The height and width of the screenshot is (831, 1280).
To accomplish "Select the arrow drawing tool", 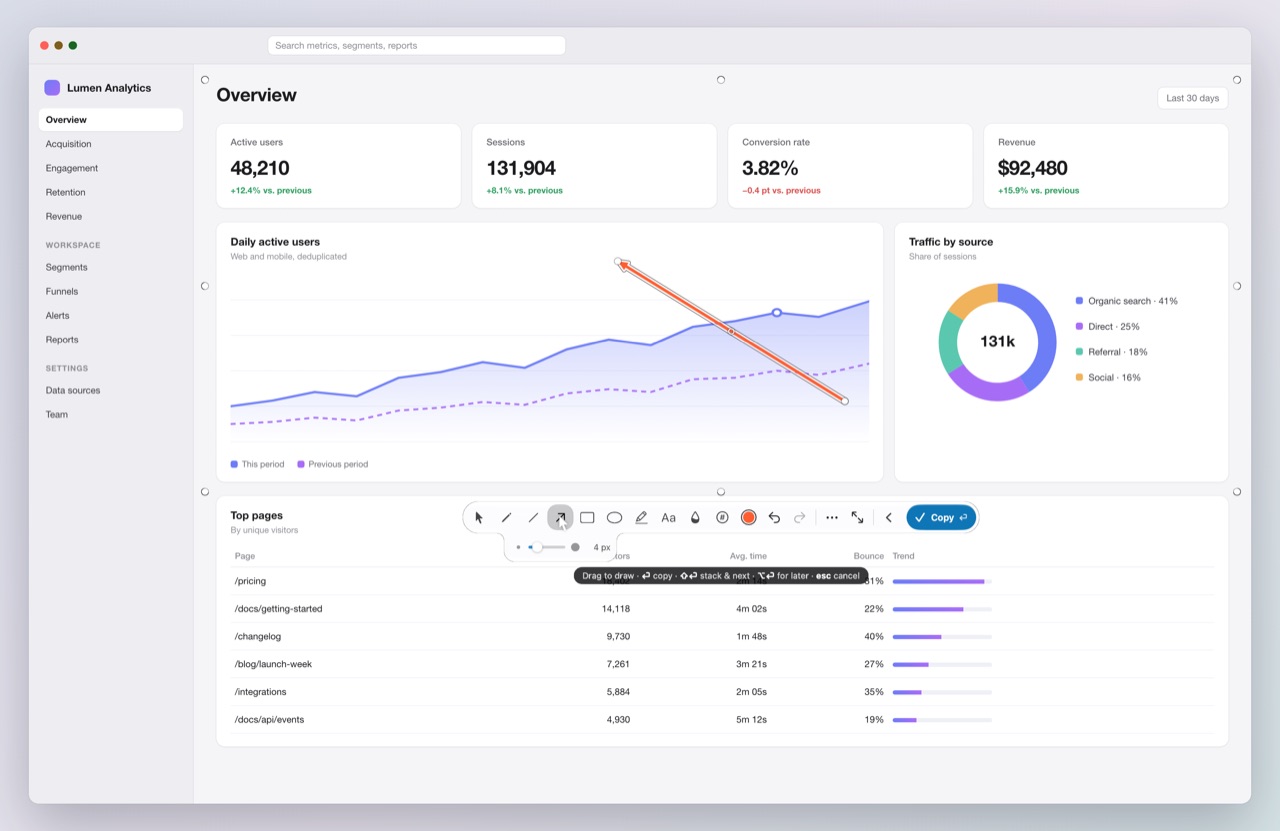I will click(x=560, y=517).
